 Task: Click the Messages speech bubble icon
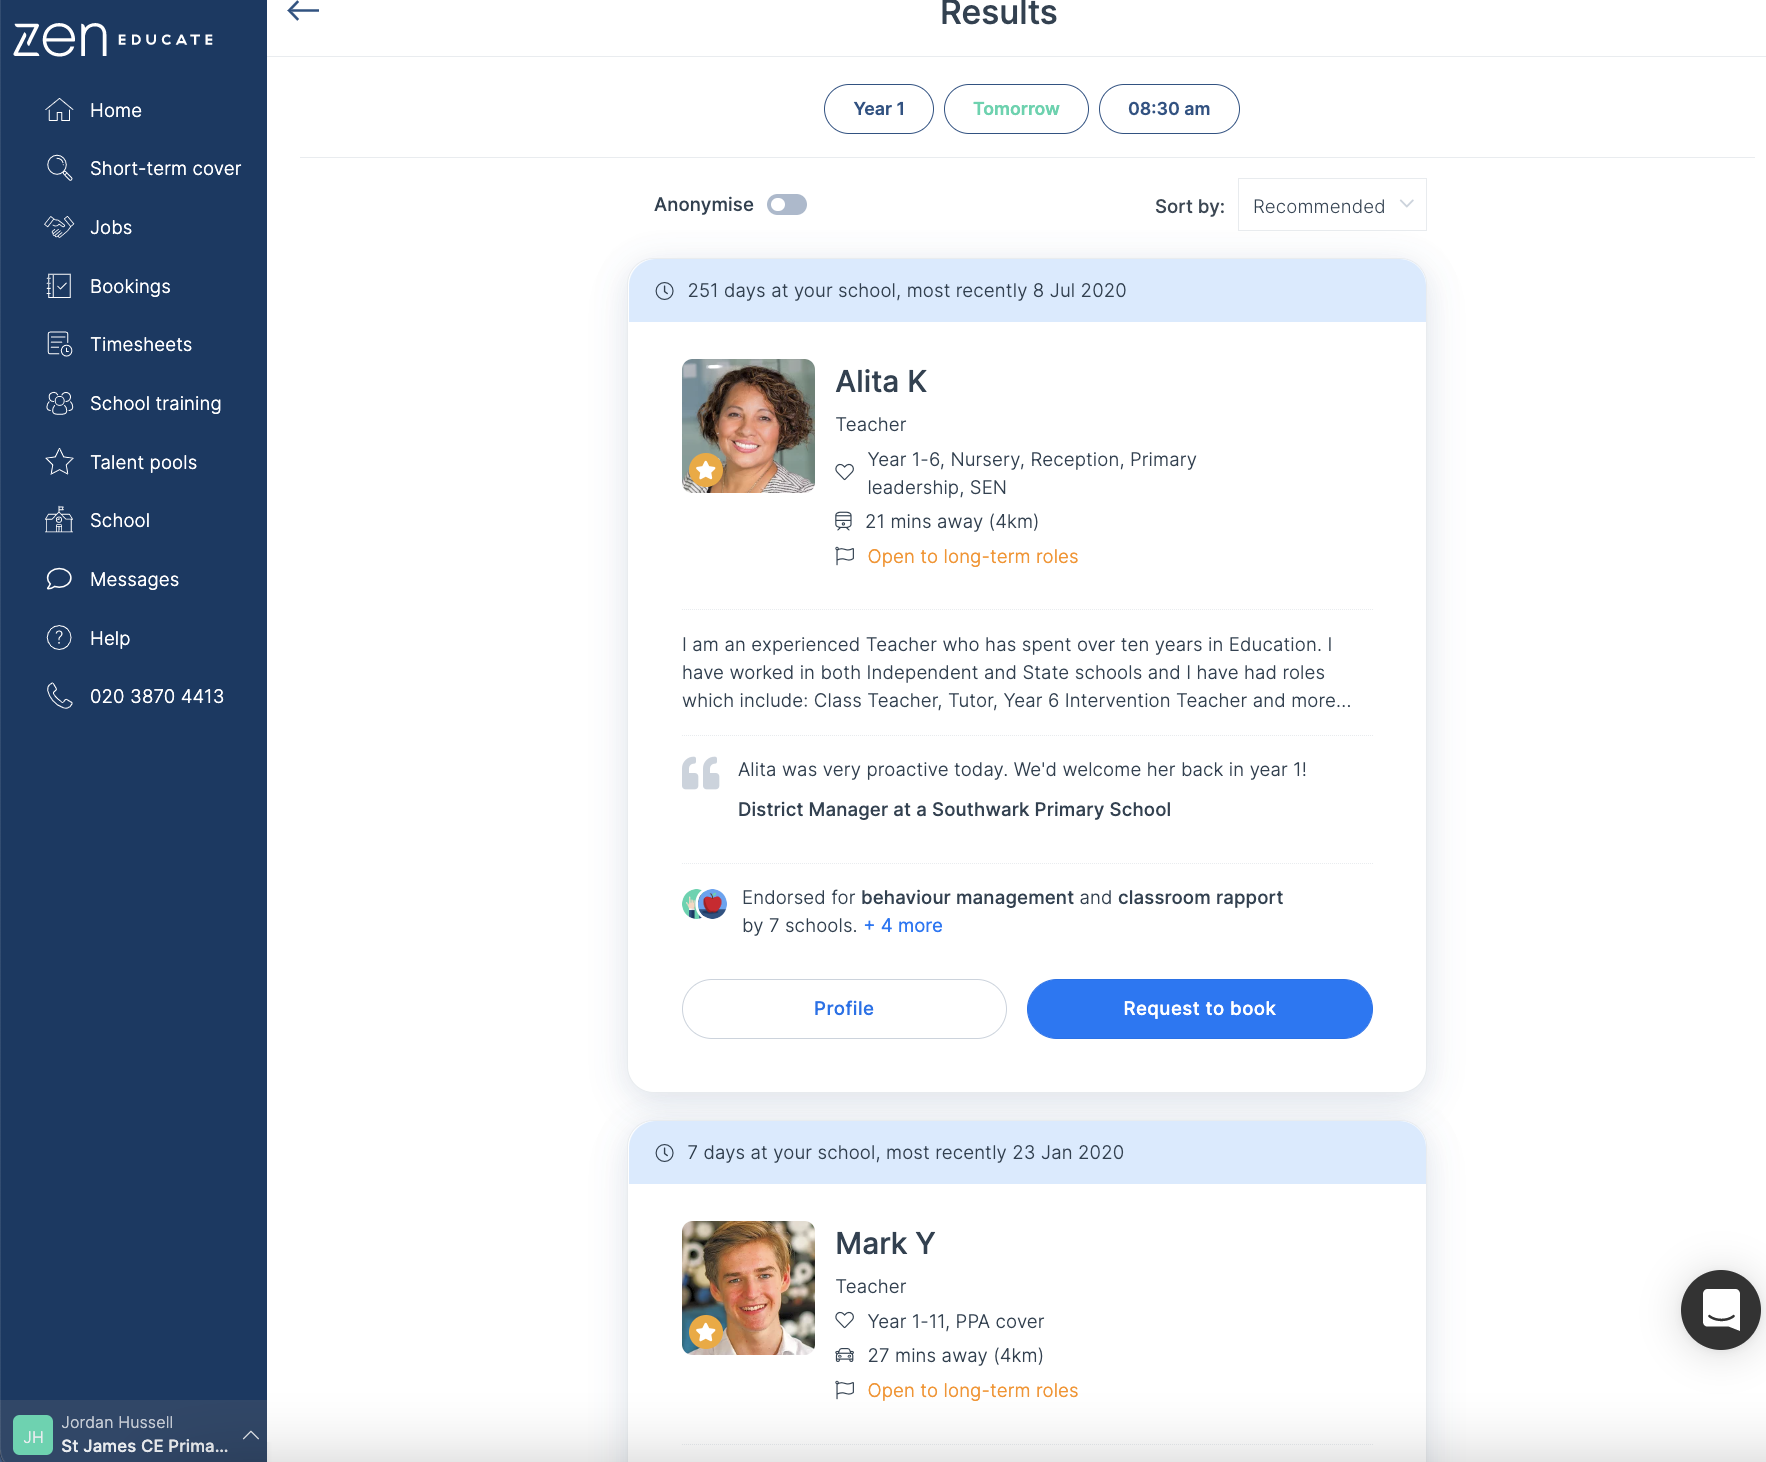pyautogui.click(x=60, y=579)
